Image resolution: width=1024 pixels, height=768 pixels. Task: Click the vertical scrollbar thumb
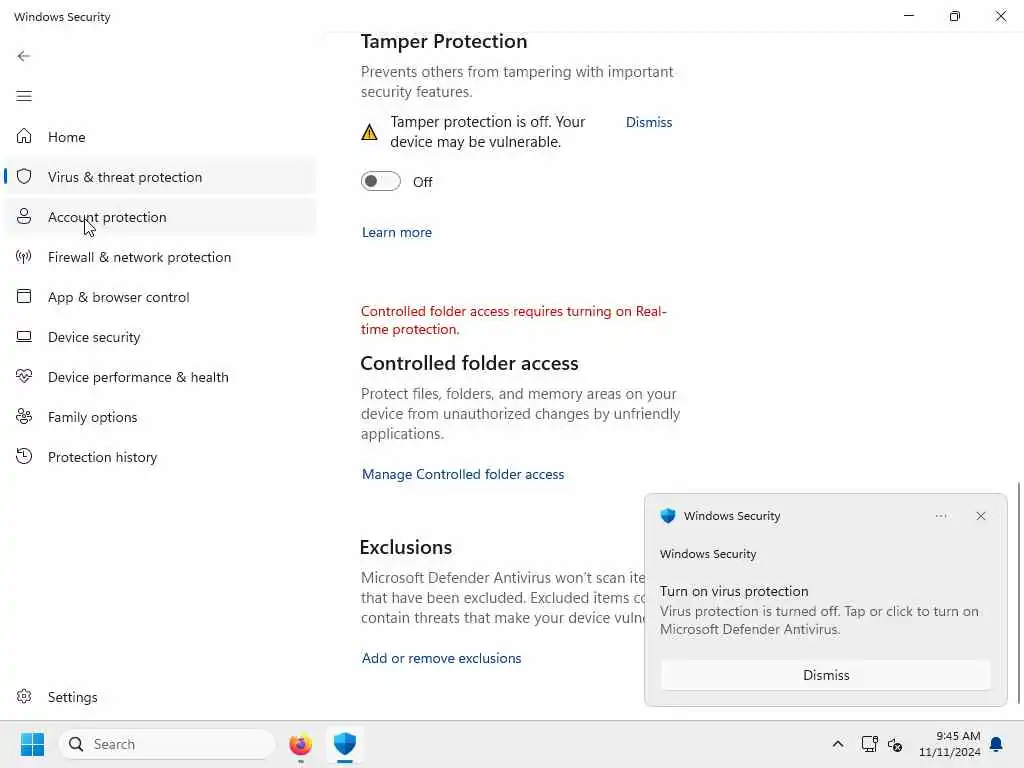[x=1018, y=593]
